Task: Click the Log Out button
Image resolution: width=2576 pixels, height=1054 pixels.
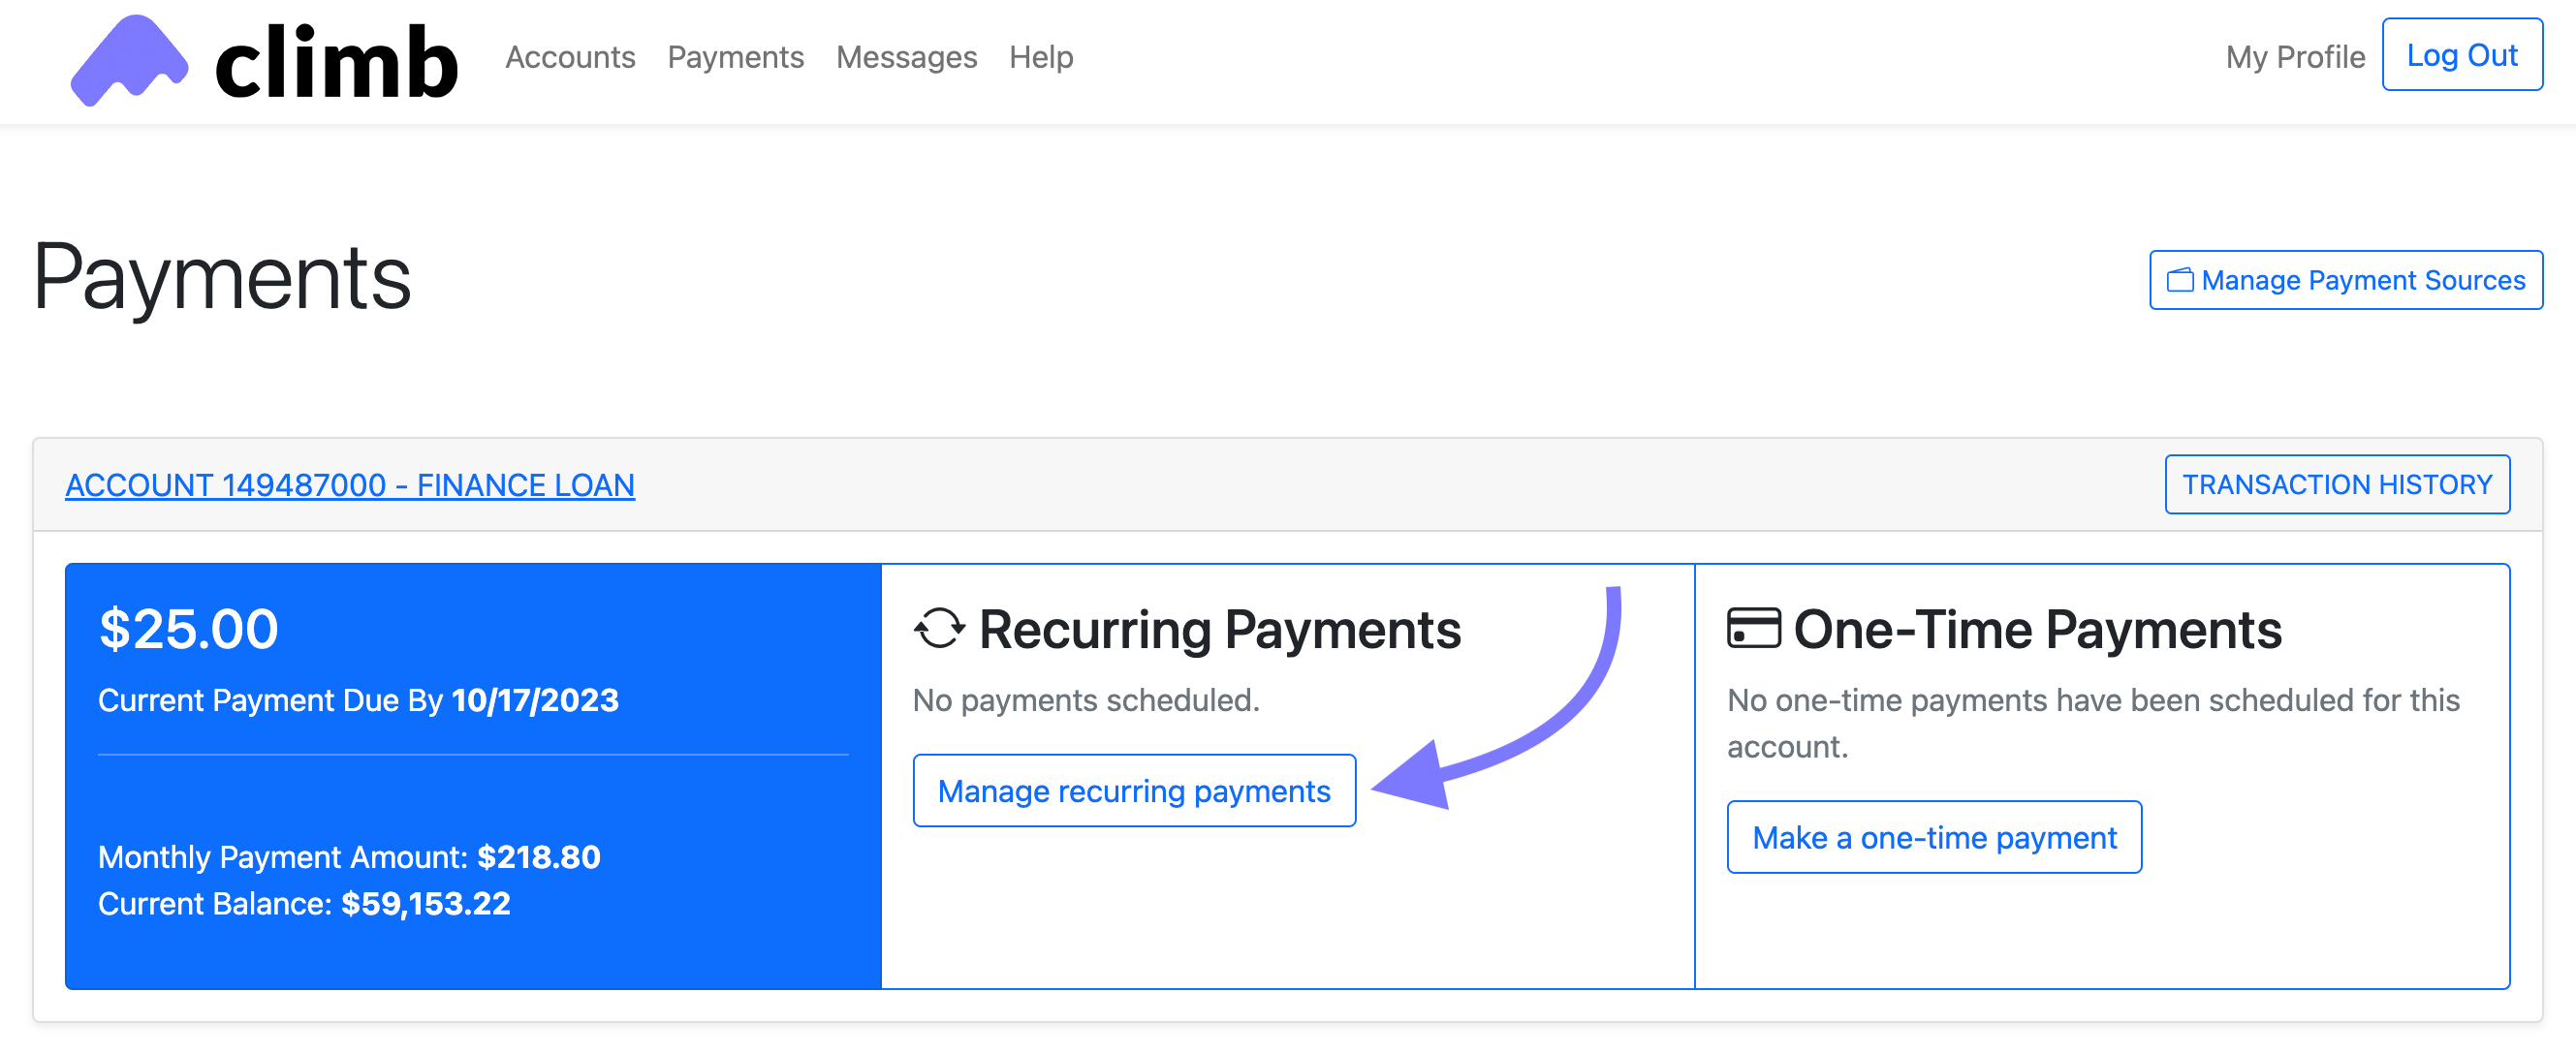Action: point(2462,55)
